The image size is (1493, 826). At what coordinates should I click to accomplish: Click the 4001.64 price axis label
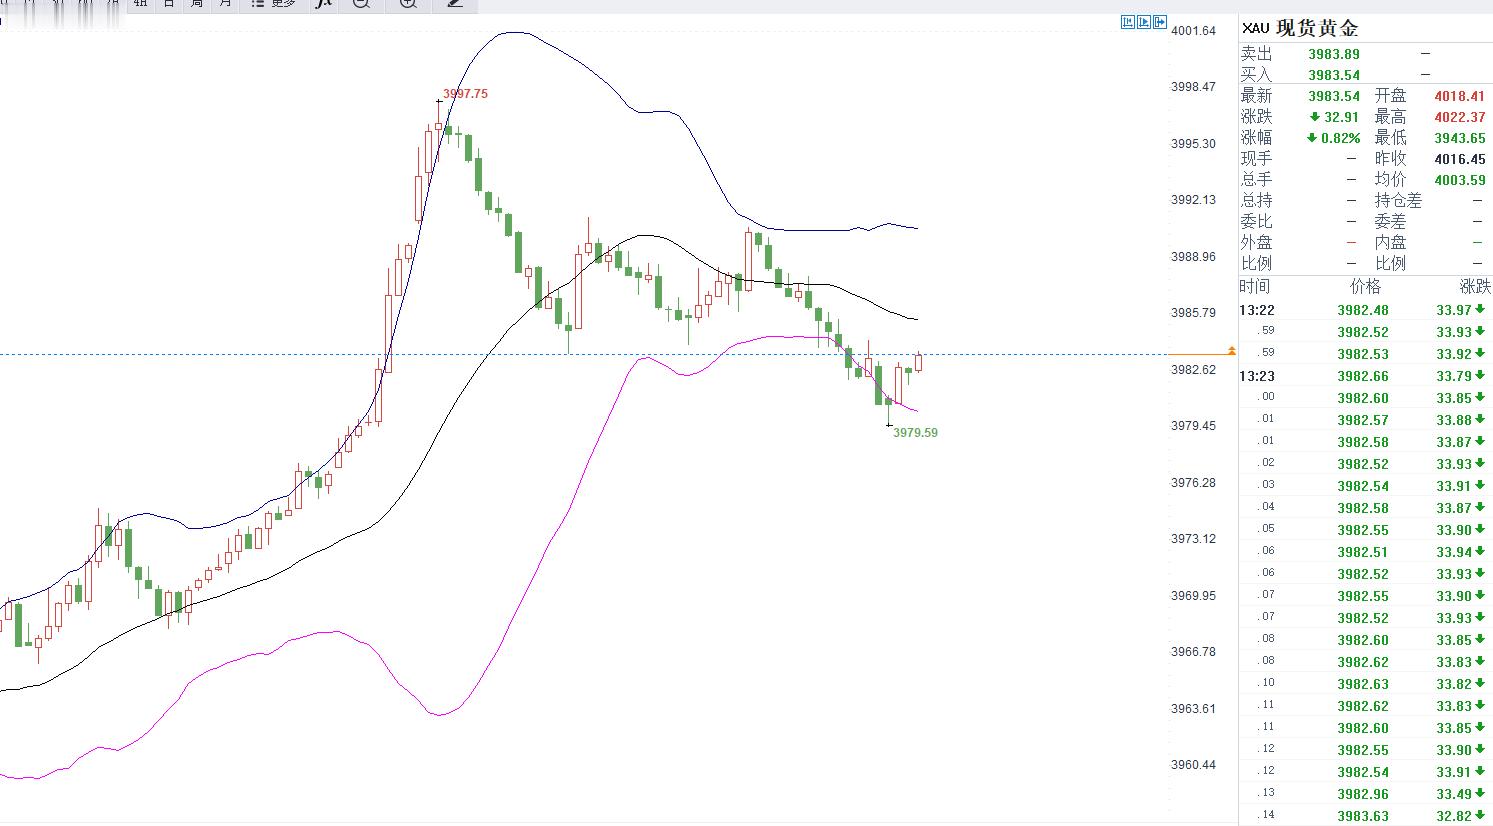coord(1193,31)
